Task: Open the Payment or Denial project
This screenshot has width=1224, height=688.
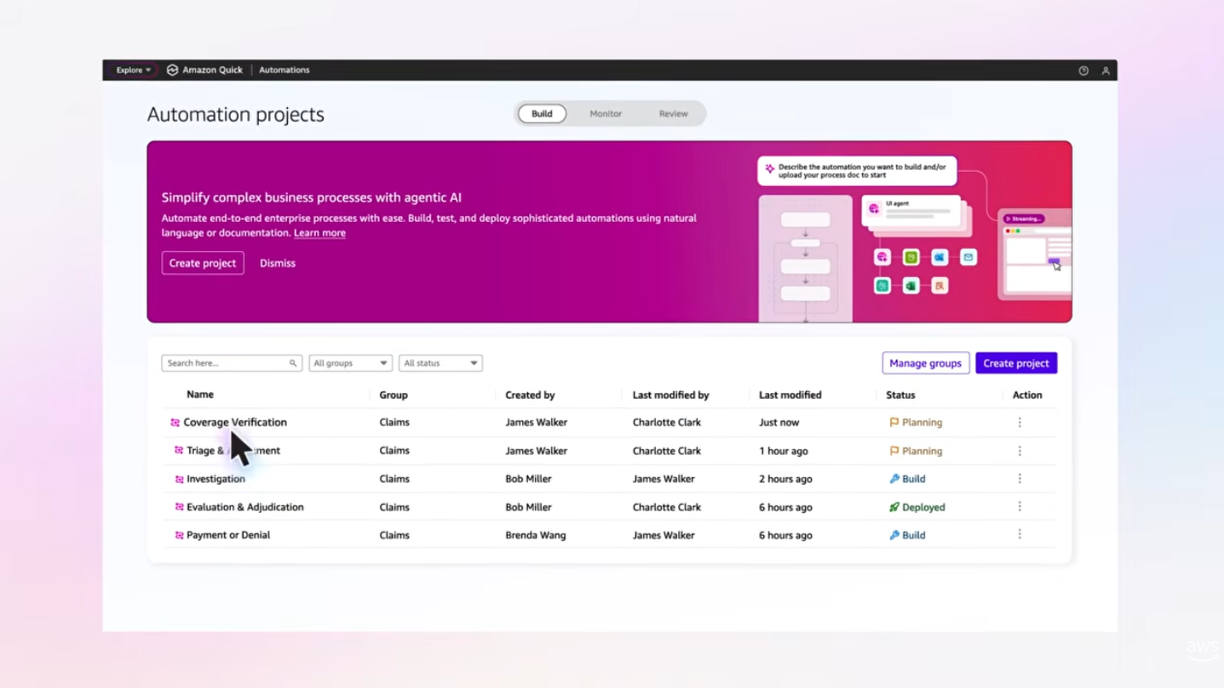Action: tap(228, 535)
